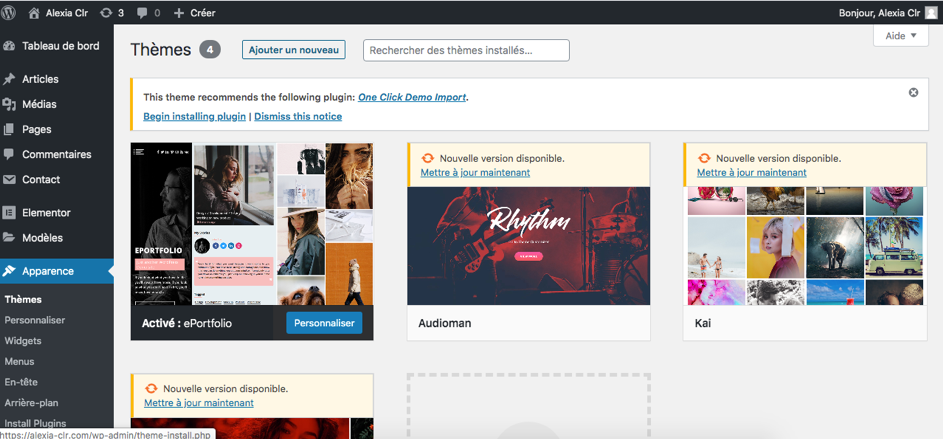
Task: Open user avatar in admin bar
Action: (x=931, y=13)
